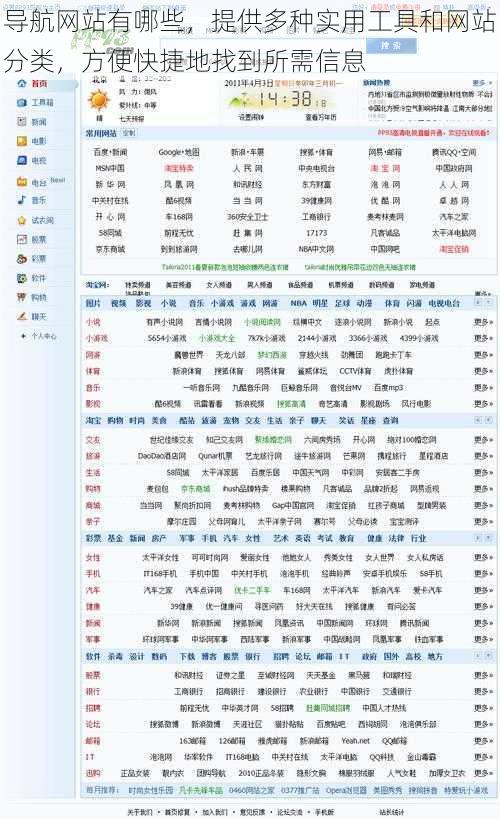Expand 更多 on the 小游戏 row
Viewport: 500px width, 819px height.
(x=483, y=338)
